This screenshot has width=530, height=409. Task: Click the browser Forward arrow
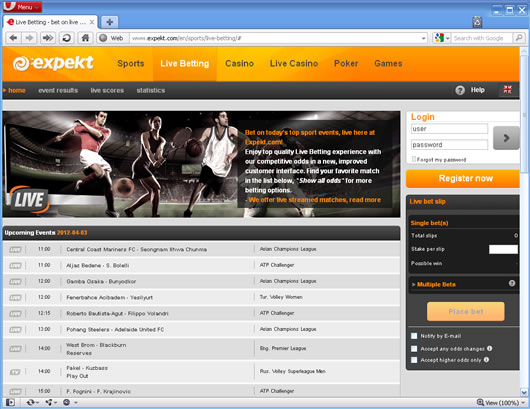pos(29,38)
